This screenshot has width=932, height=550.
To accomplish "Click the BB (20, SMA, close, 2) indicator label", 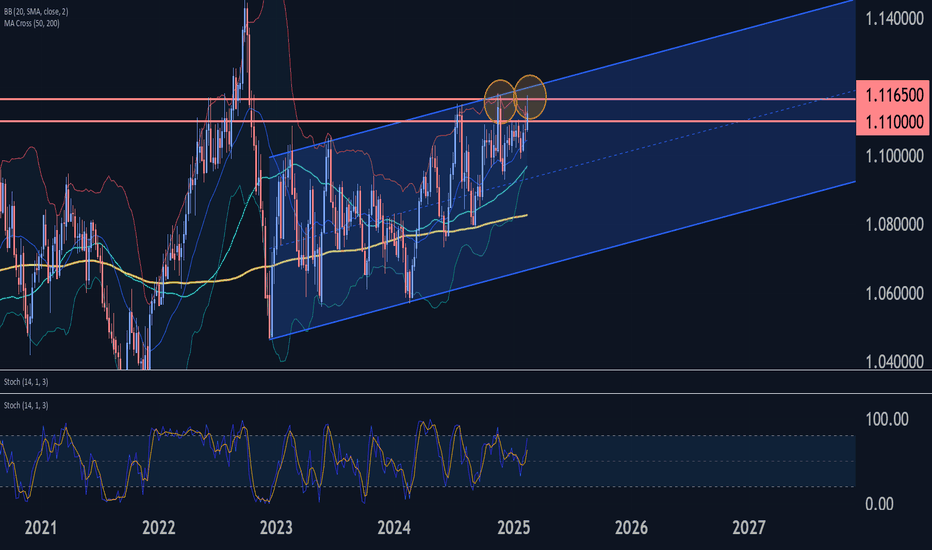I will 36,12.
